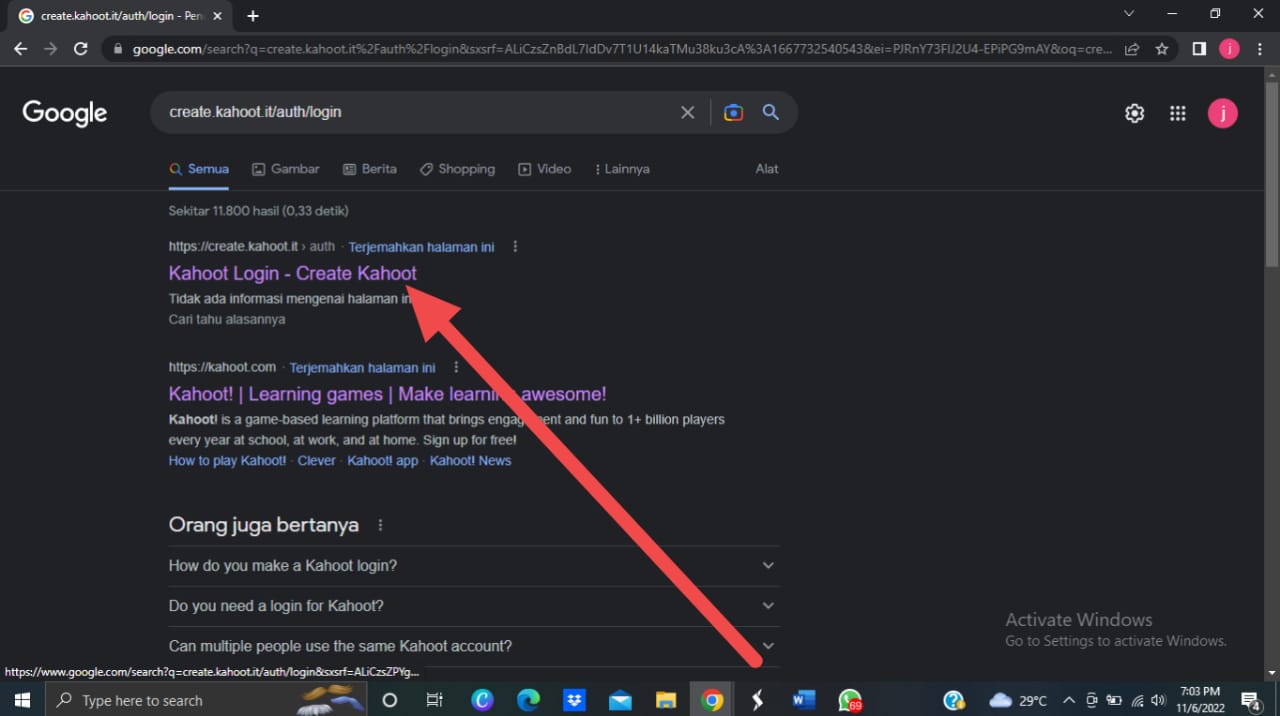
Task: Run the search with the magnifier button
Action: pos(770,112)
